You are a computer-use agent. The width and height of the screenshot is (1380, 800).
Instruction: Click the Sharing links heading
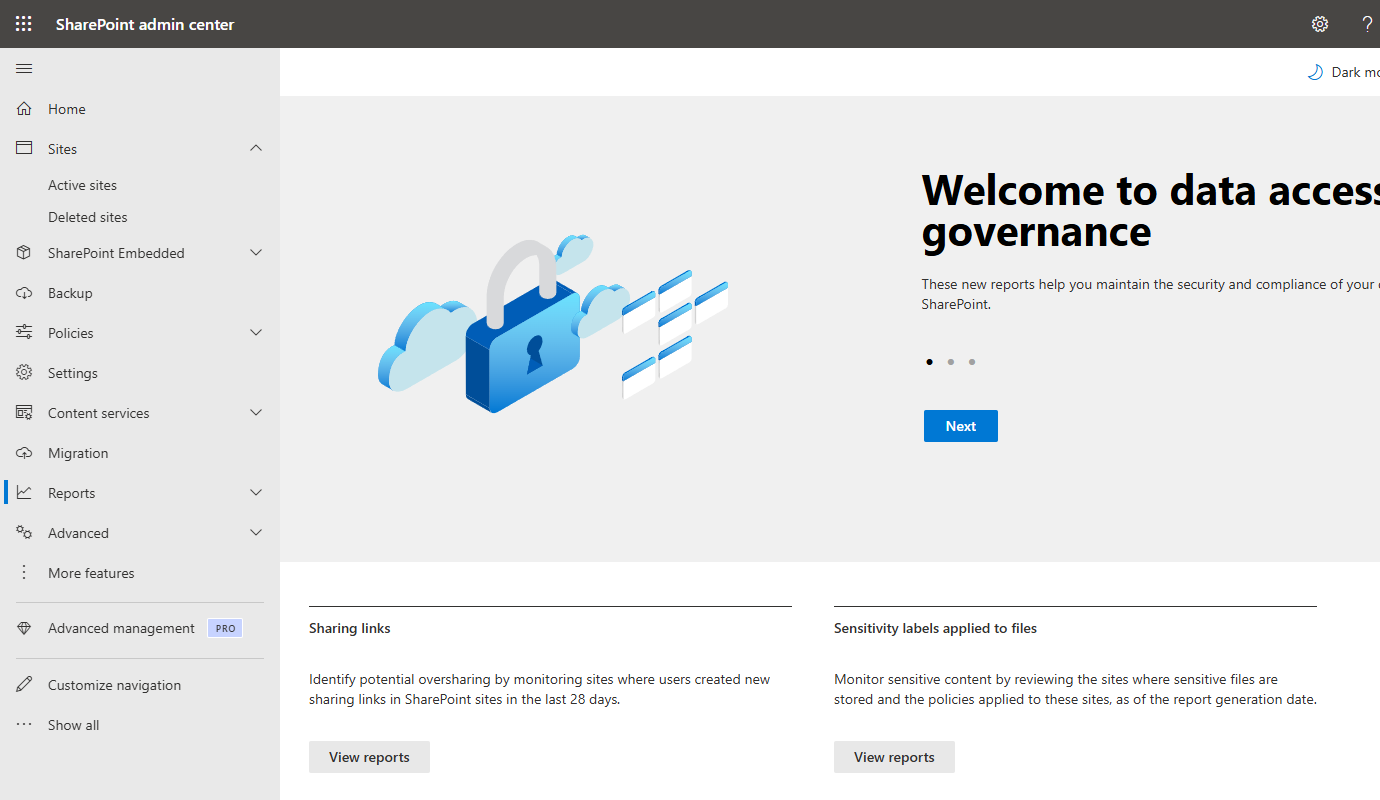tap(350, 628)
